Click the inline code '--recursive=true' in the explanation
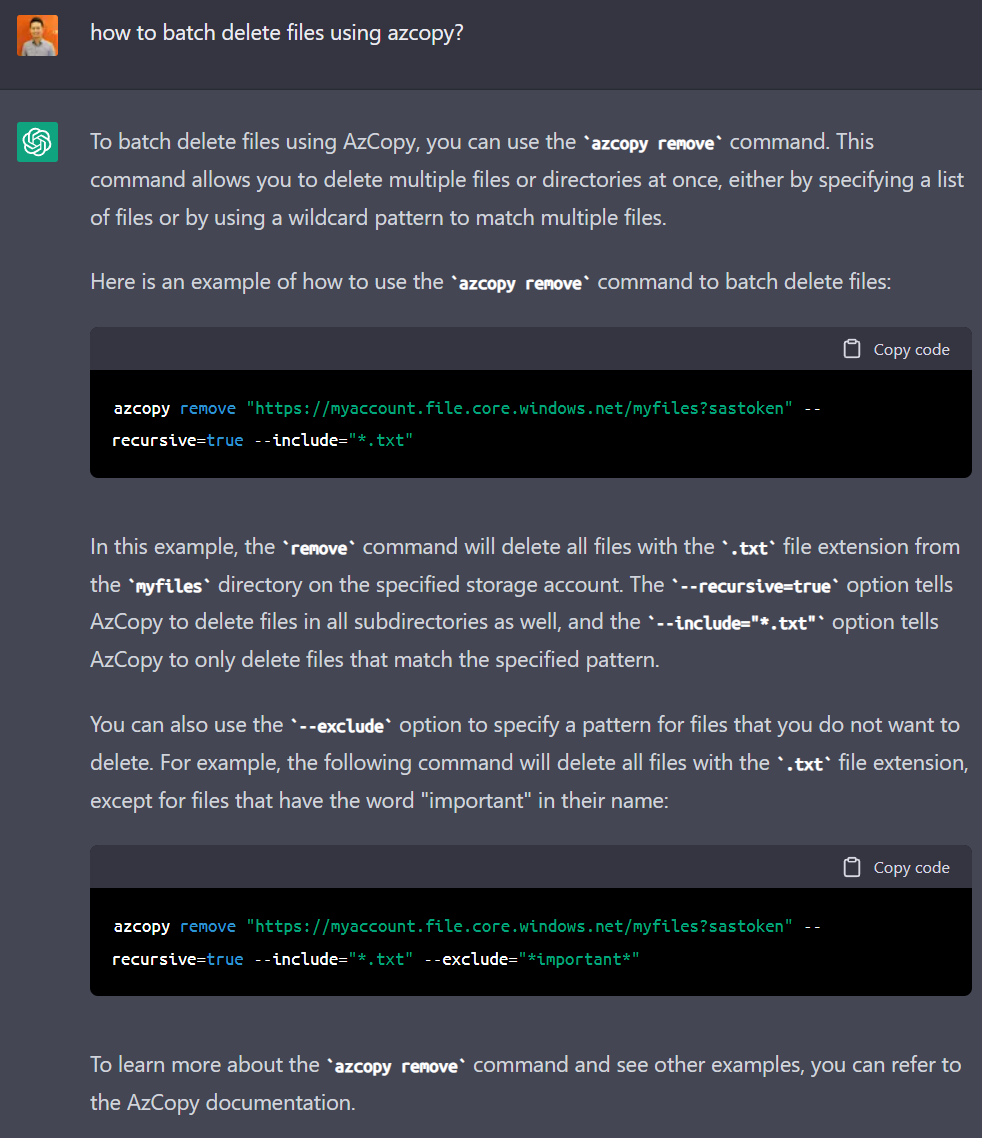The height and width of the screenshot is (1138, 982). coord(755,586)
